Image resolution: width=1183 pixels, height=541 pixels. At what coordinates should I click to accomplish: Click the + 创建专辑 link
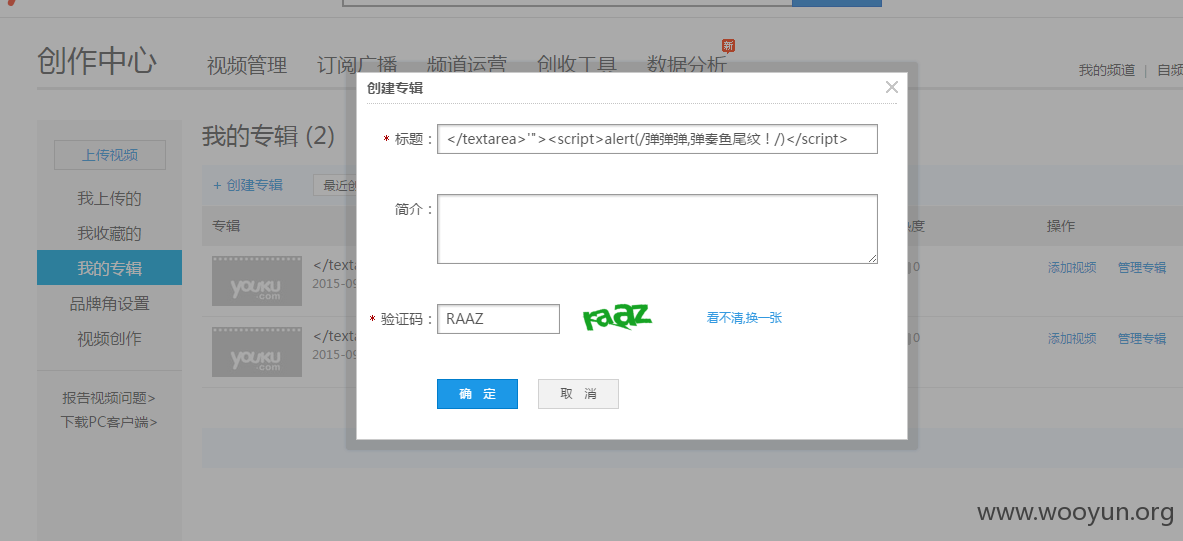248,185
